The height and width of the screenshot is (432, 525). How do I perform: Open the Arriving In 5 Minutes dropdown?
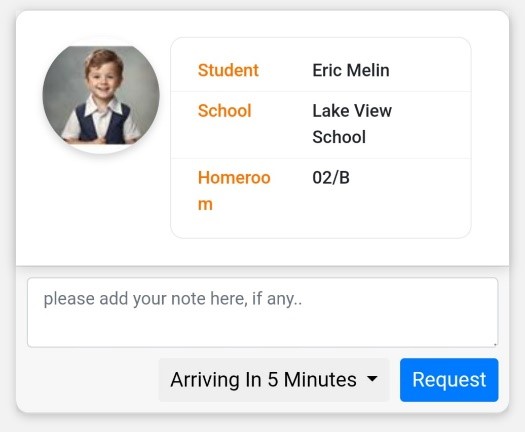[x=274, y=380]
